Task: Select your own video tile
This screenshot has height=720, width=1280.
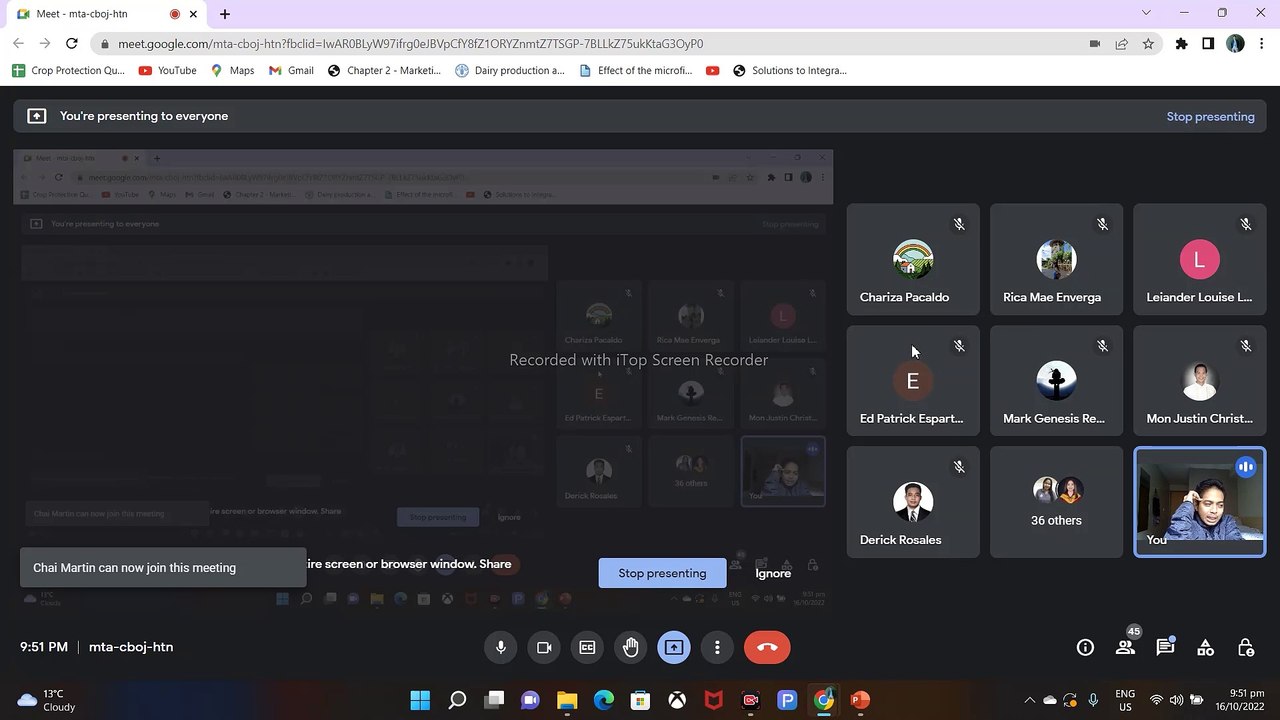Action: pos(1199,502)
